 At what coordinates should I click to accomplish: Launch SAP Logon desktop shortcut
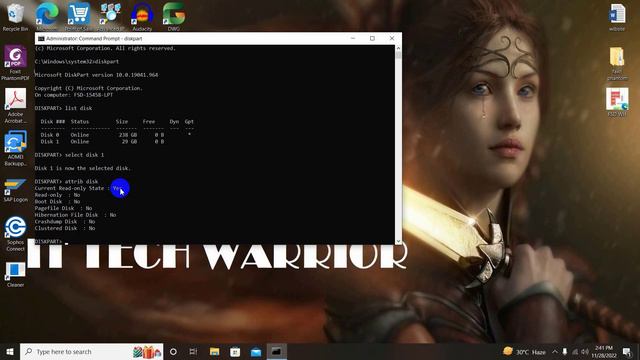pos(16,190)
